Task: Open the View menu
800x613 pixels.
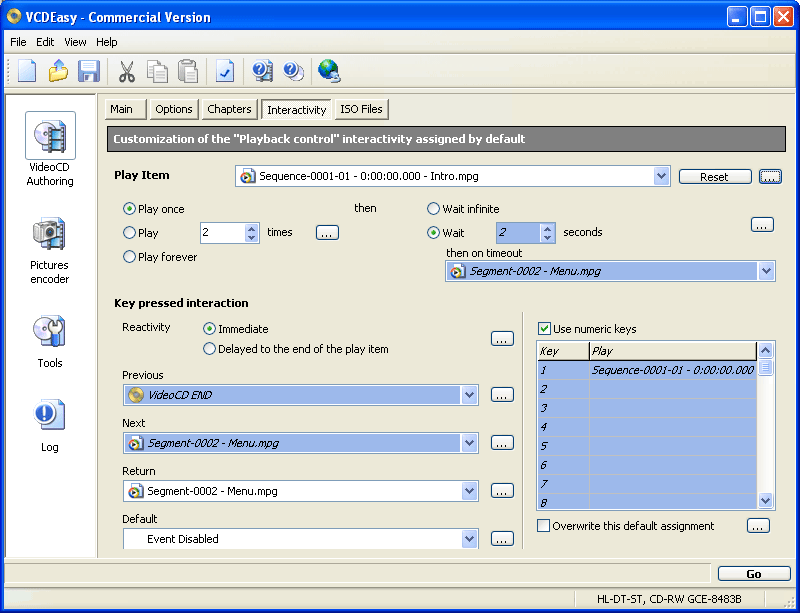Action: point(75,42)
